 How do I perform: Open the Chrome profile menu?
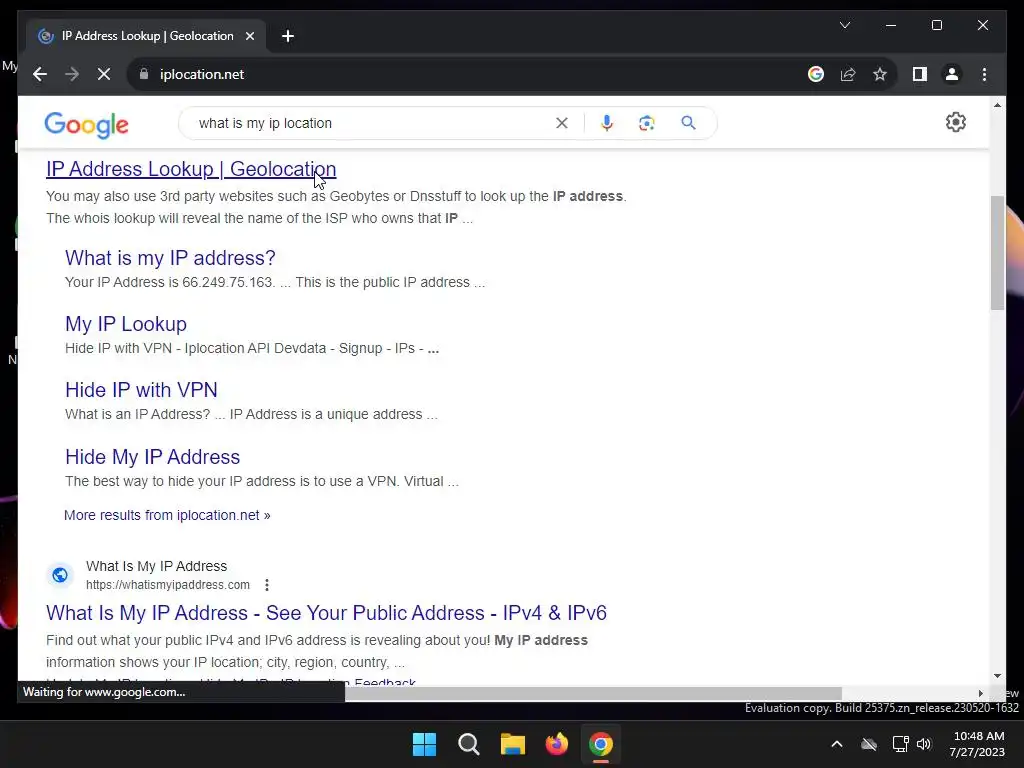pyautogui.click(x=952, y=74)
